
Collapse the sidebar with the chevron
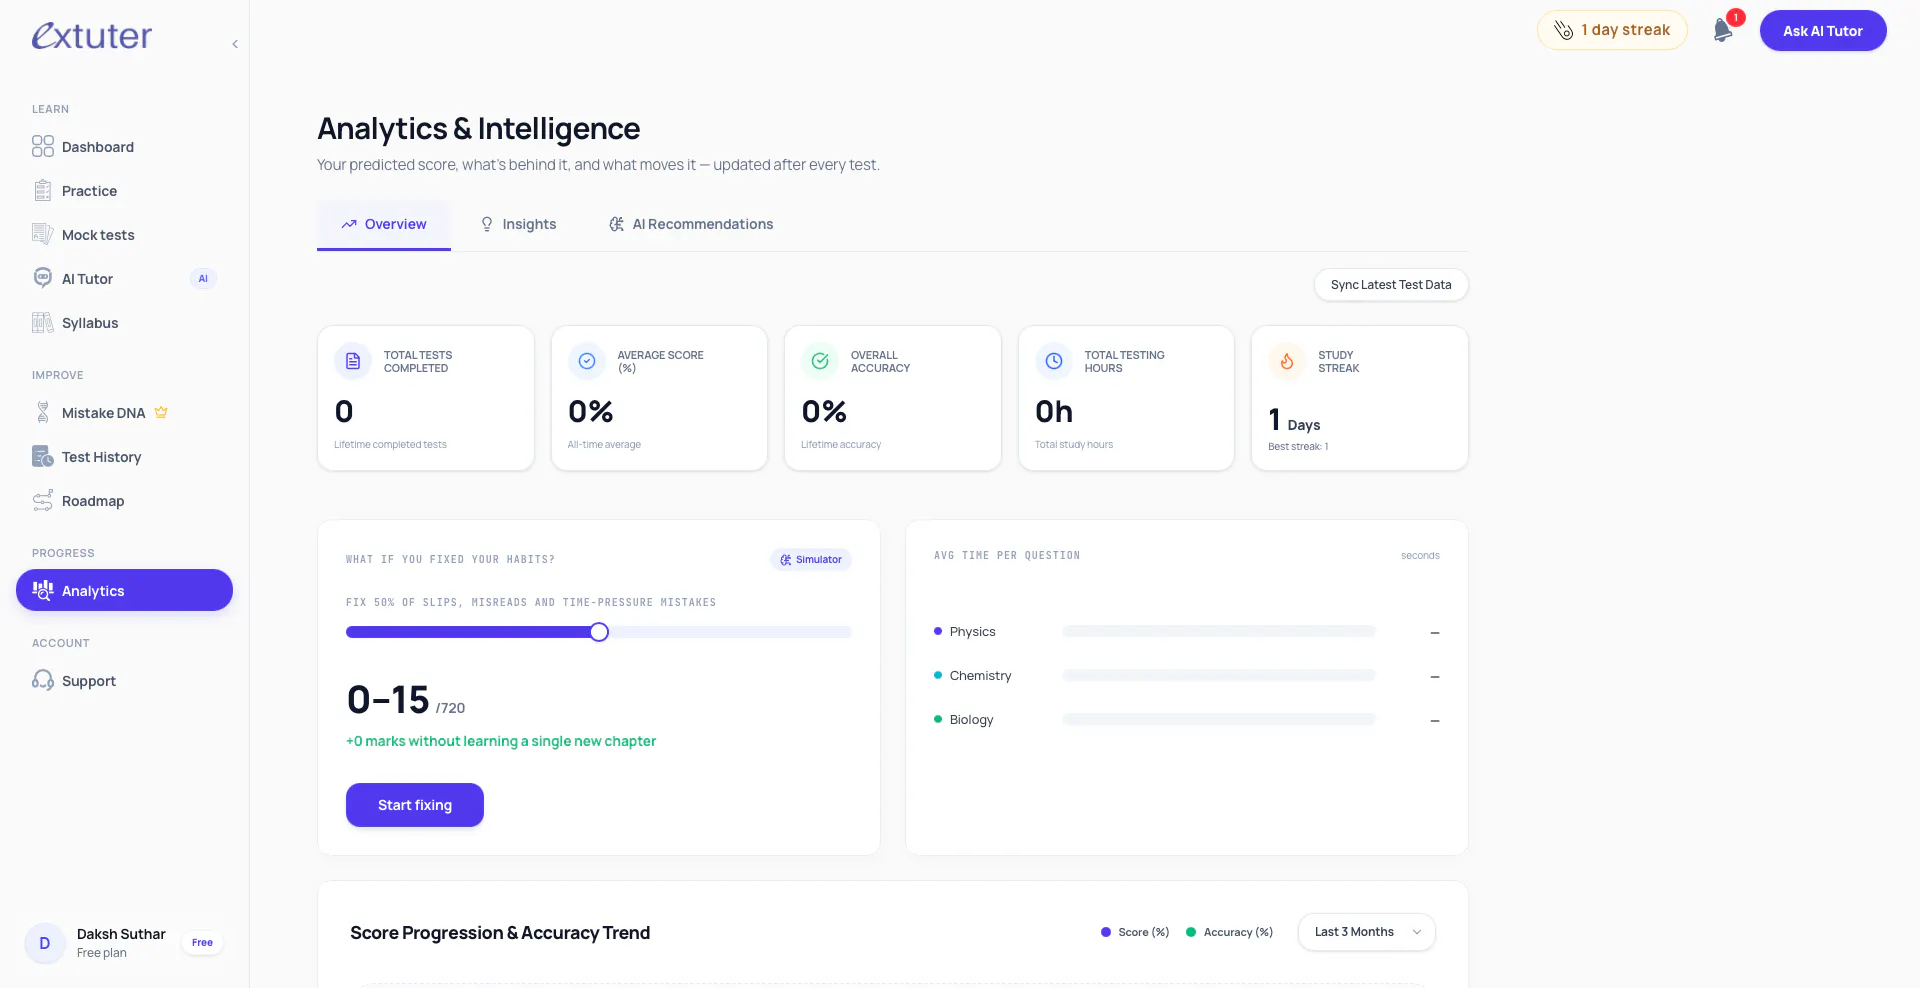pos(235,44)
